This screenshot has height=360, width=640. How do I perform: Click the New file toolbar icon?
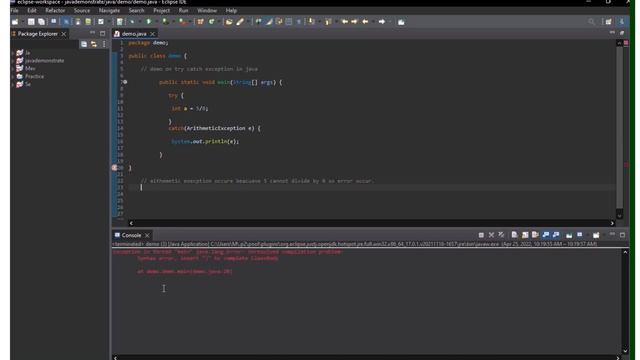[15, 22]
